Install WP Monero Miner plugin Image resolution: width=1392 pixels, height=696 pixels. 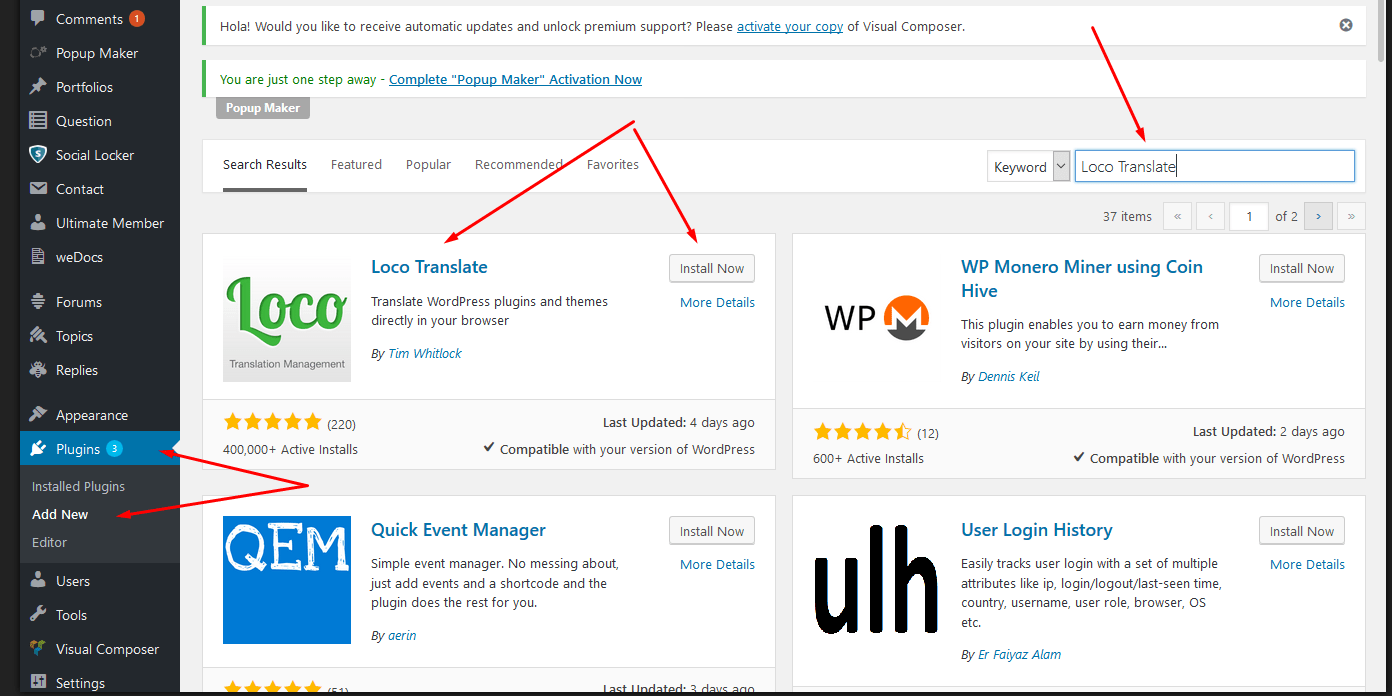(1302, 268)
